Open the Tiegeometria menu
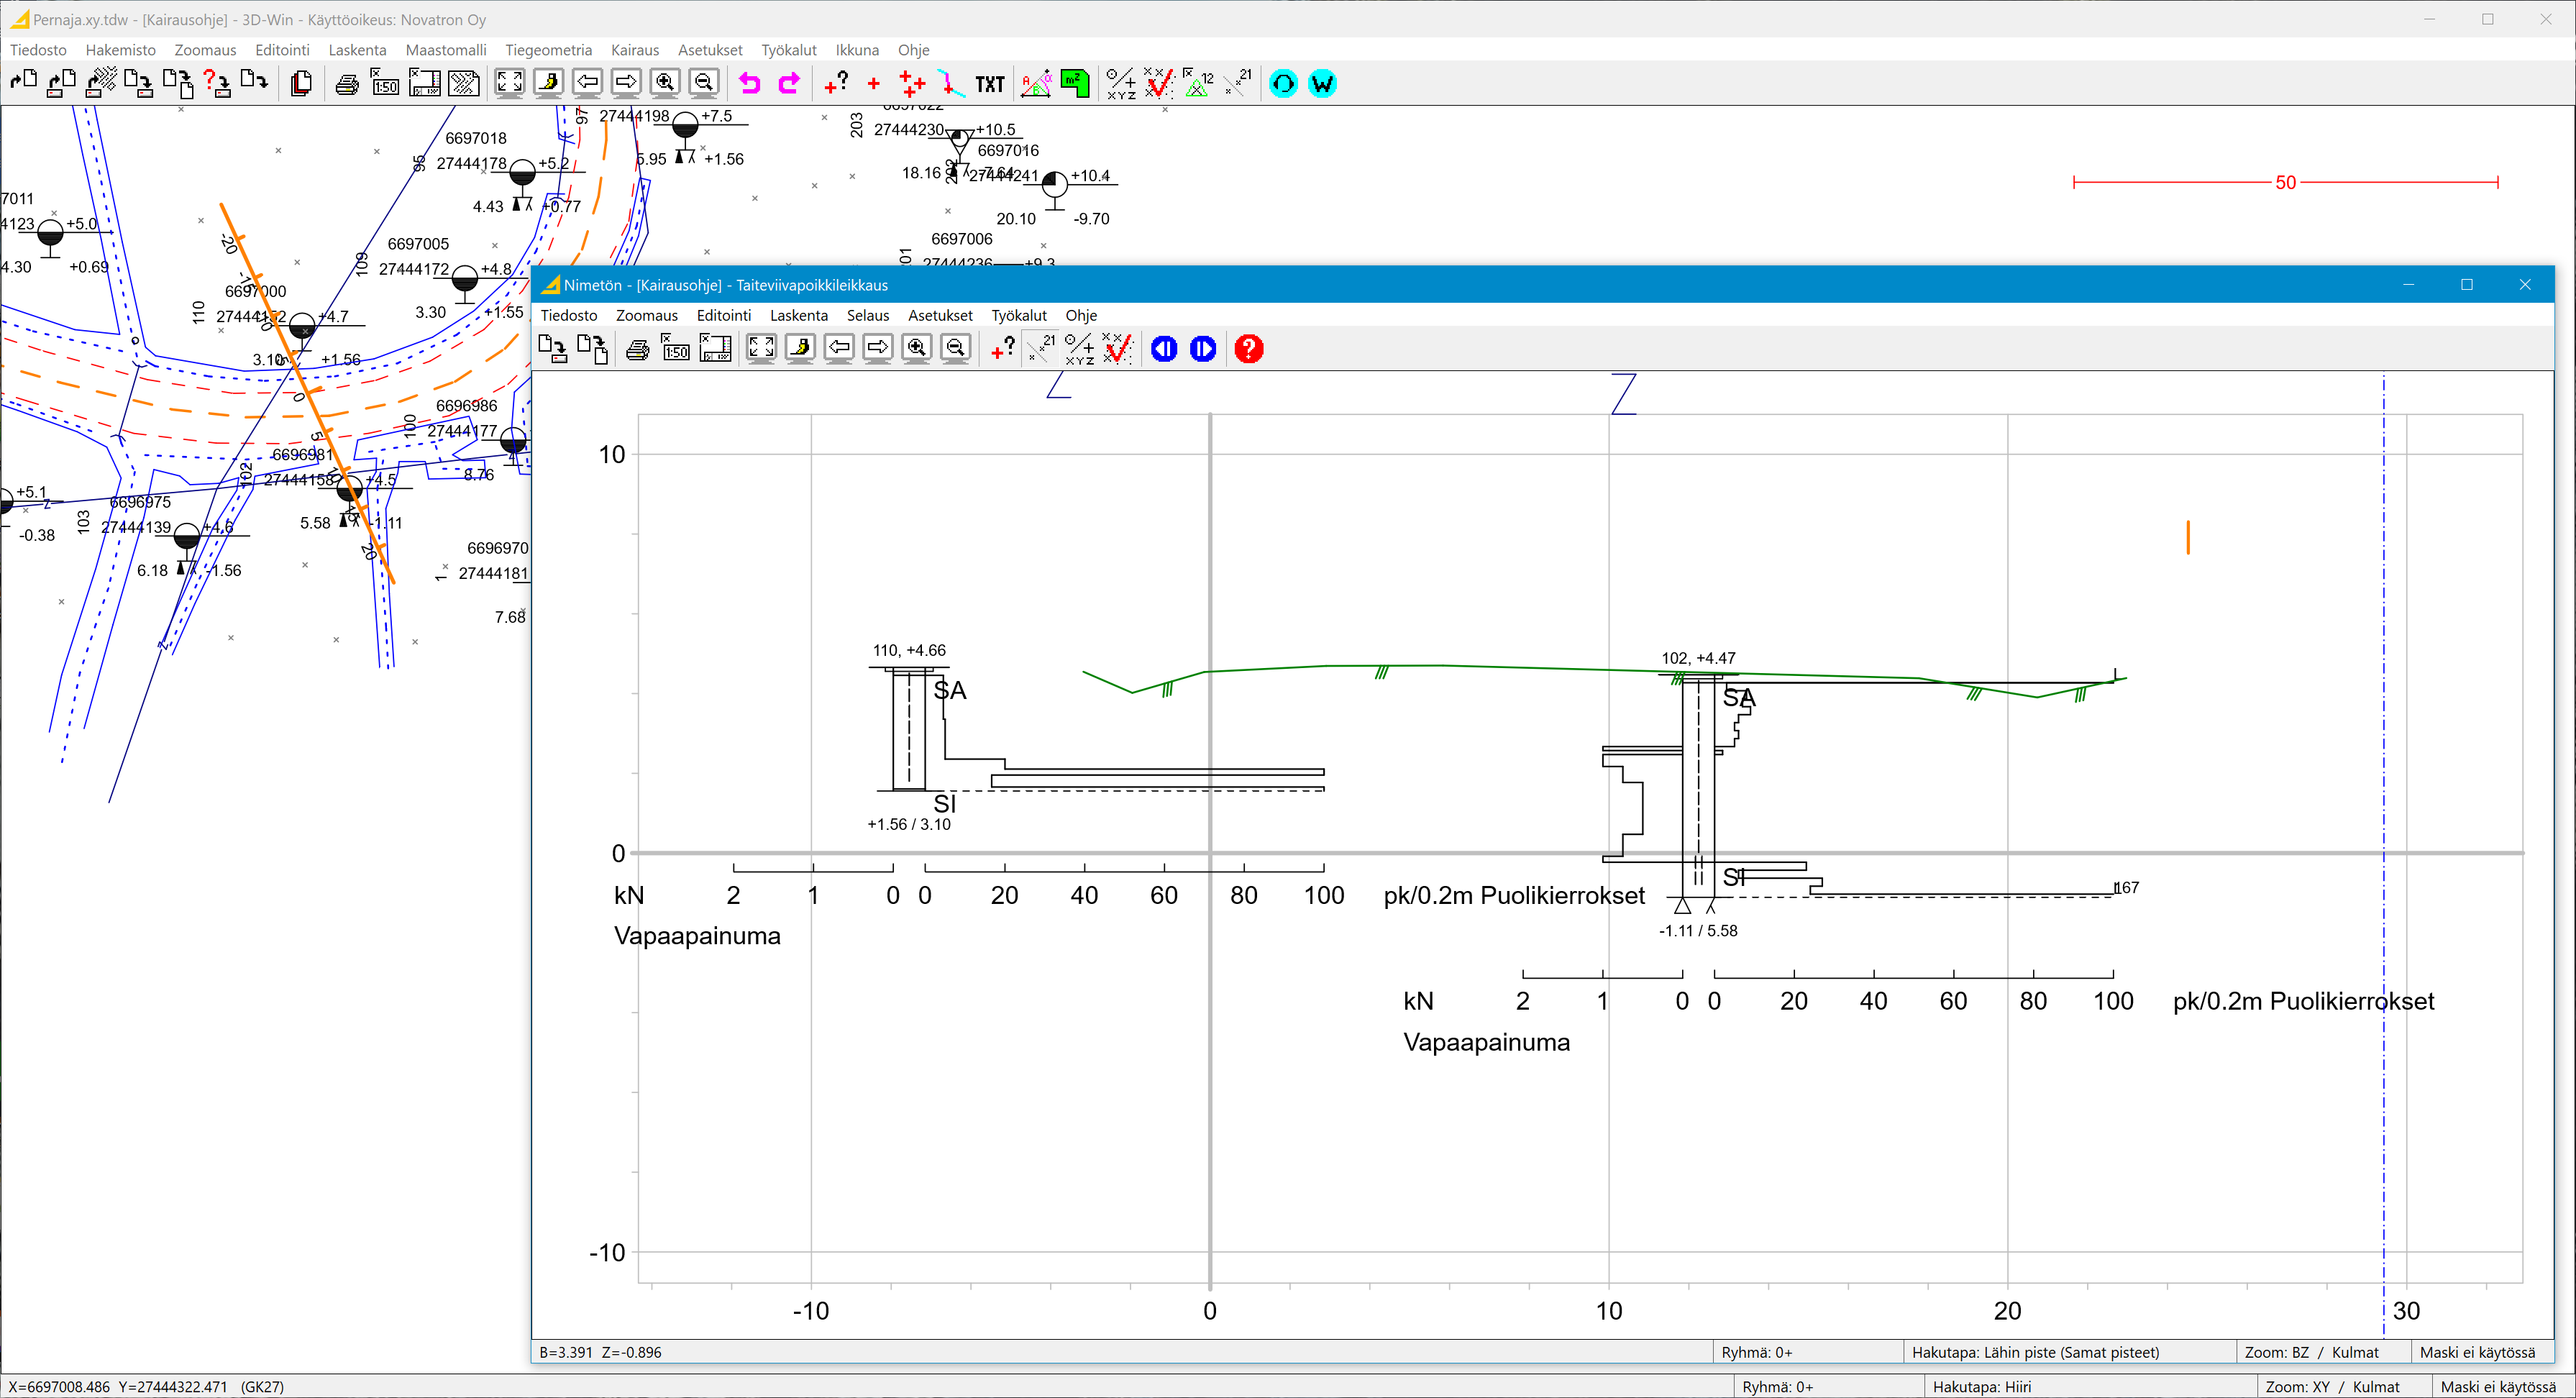Screen dimensions: 2576x1398 (x=548, y=50)
